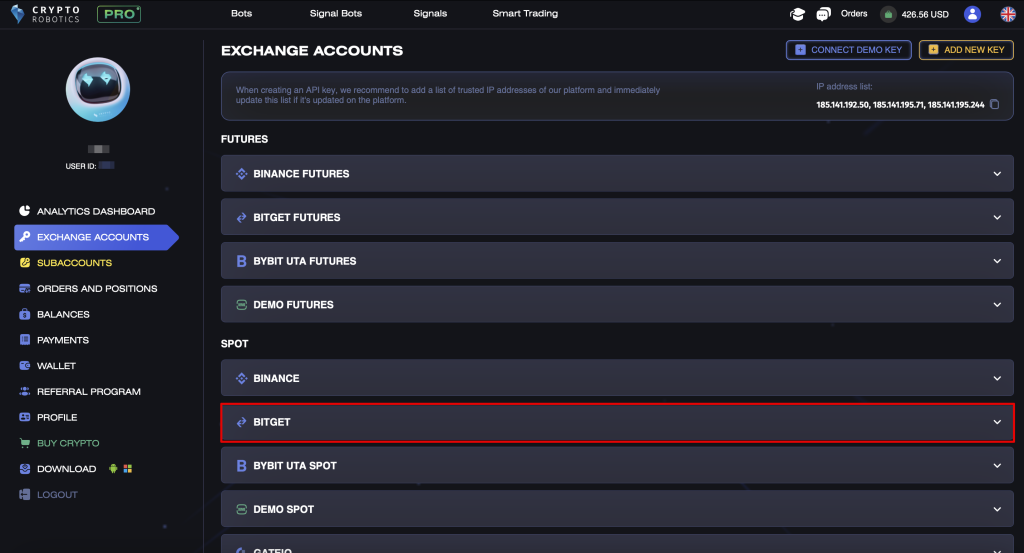Open the Bots menu
The height and width of the screenshot is (553, 1024).
(242, 13)
